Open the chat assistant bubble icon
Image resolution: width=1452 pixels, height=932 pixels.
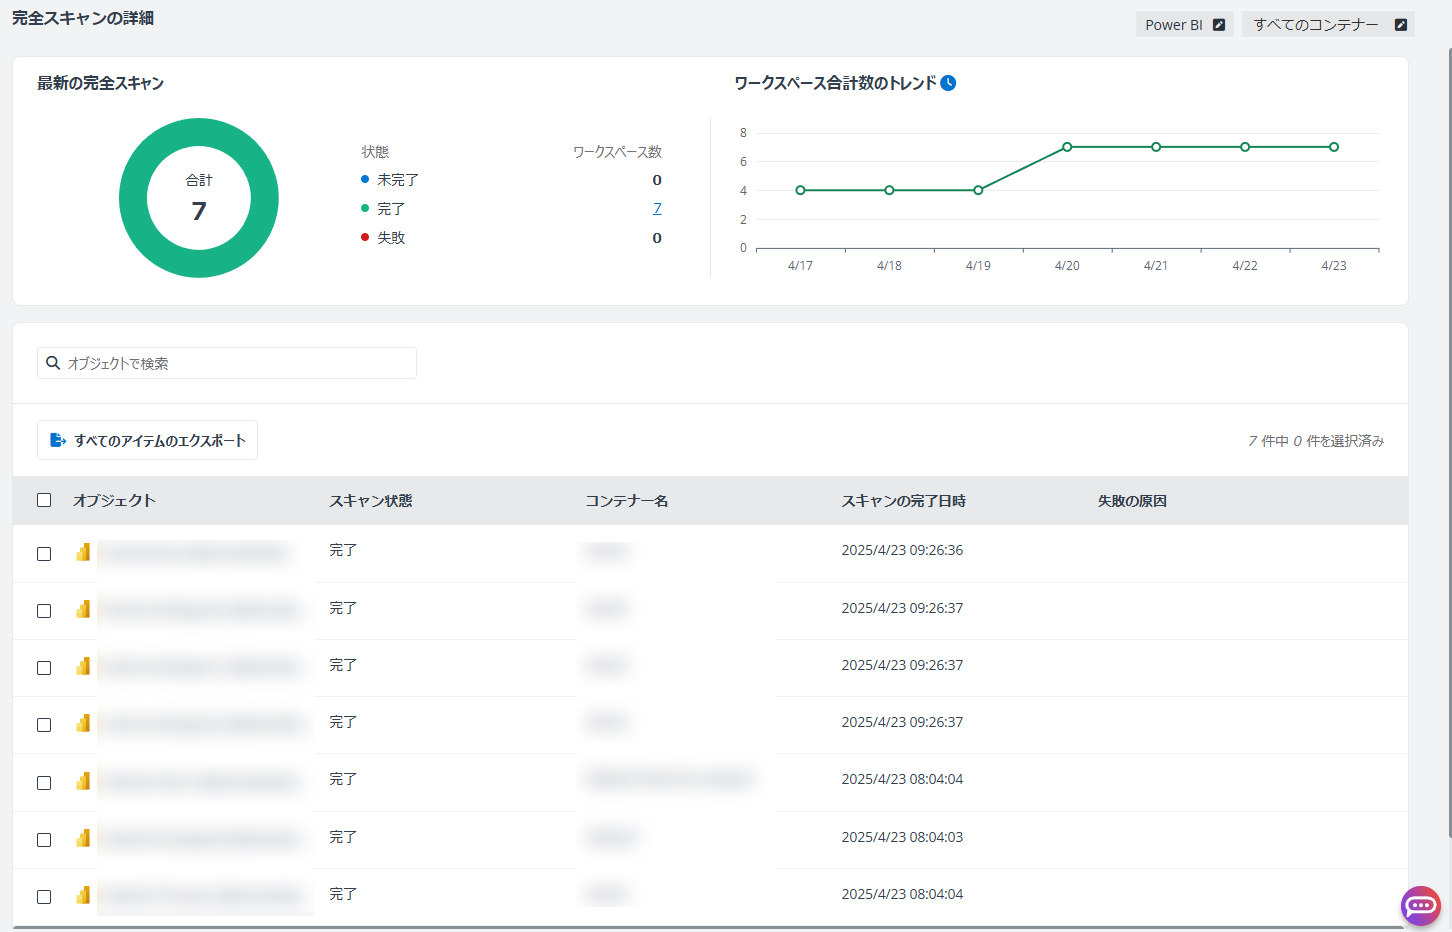pyautogui.click(x=1420, y=906)
